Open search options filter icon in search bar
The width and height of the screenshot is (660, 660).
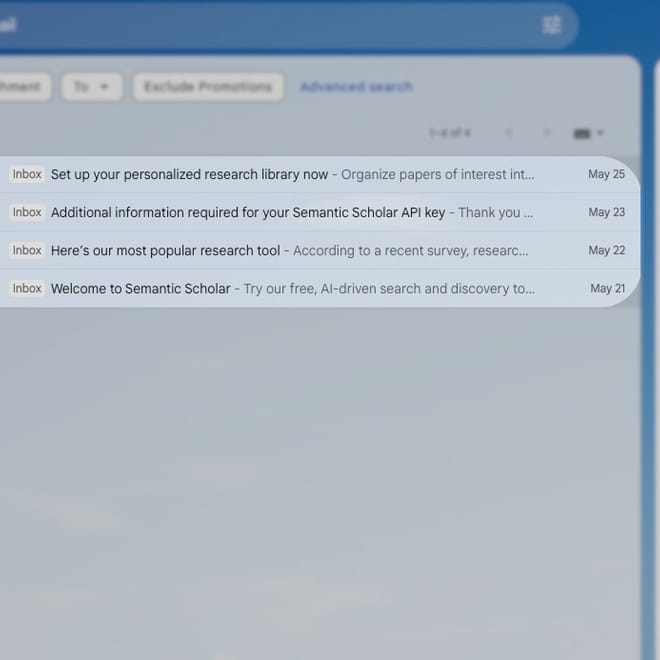pyautogui.click(x=551, y=25)
